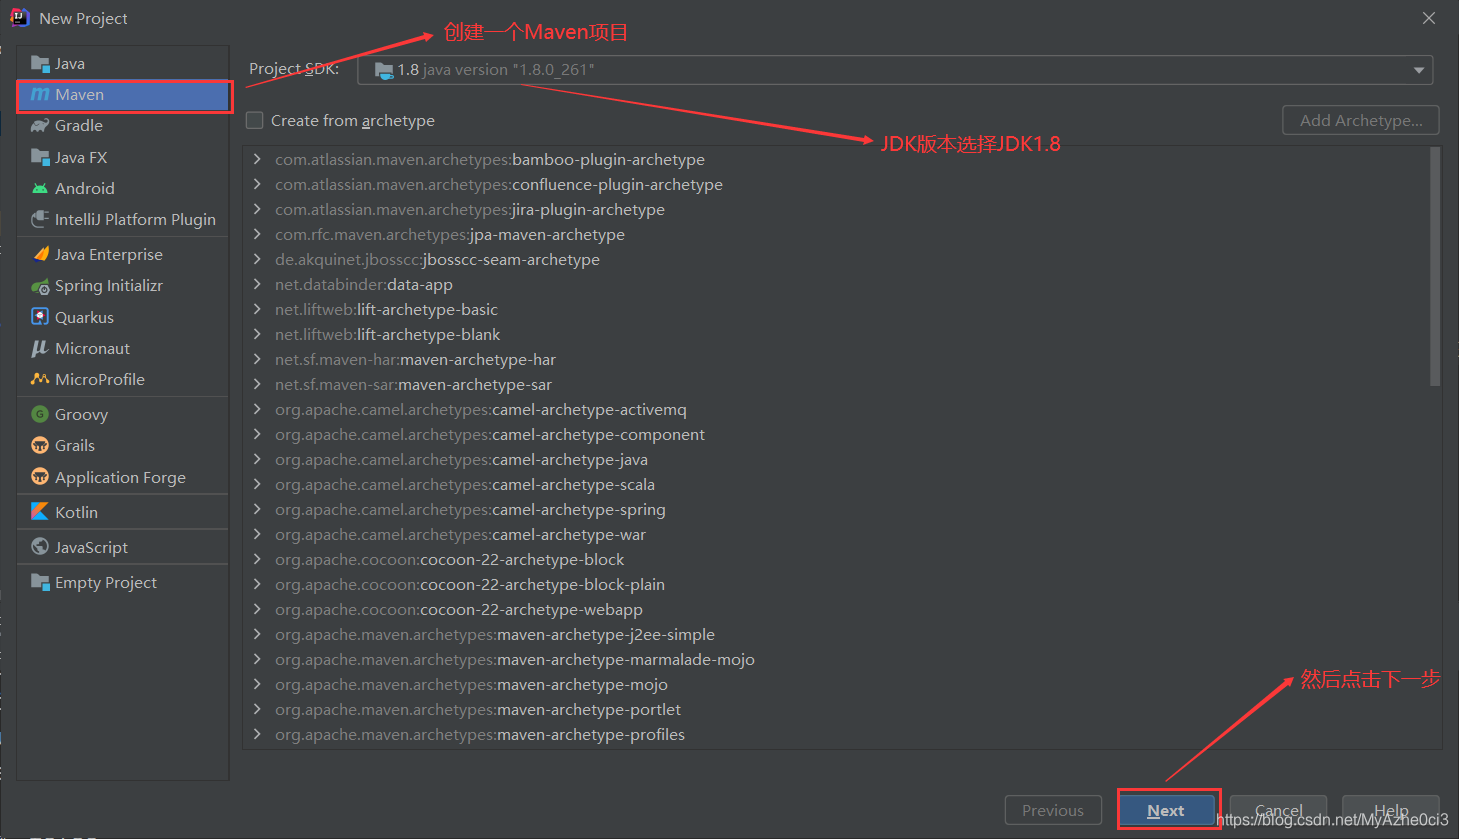Select the Micronaut mu icon
Viewport: 1459px width, 839px height.
coord(40,348)
